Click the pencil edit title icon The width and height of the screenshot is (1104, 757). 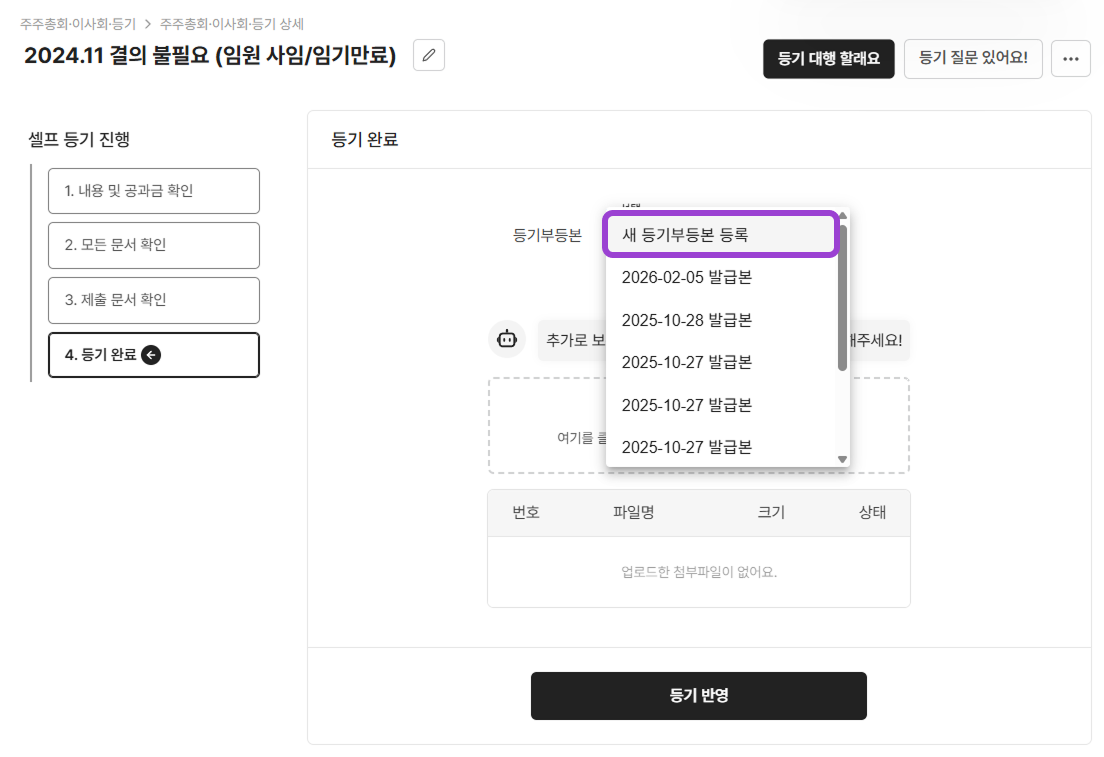pyautogui.click(x=429, y=56)
